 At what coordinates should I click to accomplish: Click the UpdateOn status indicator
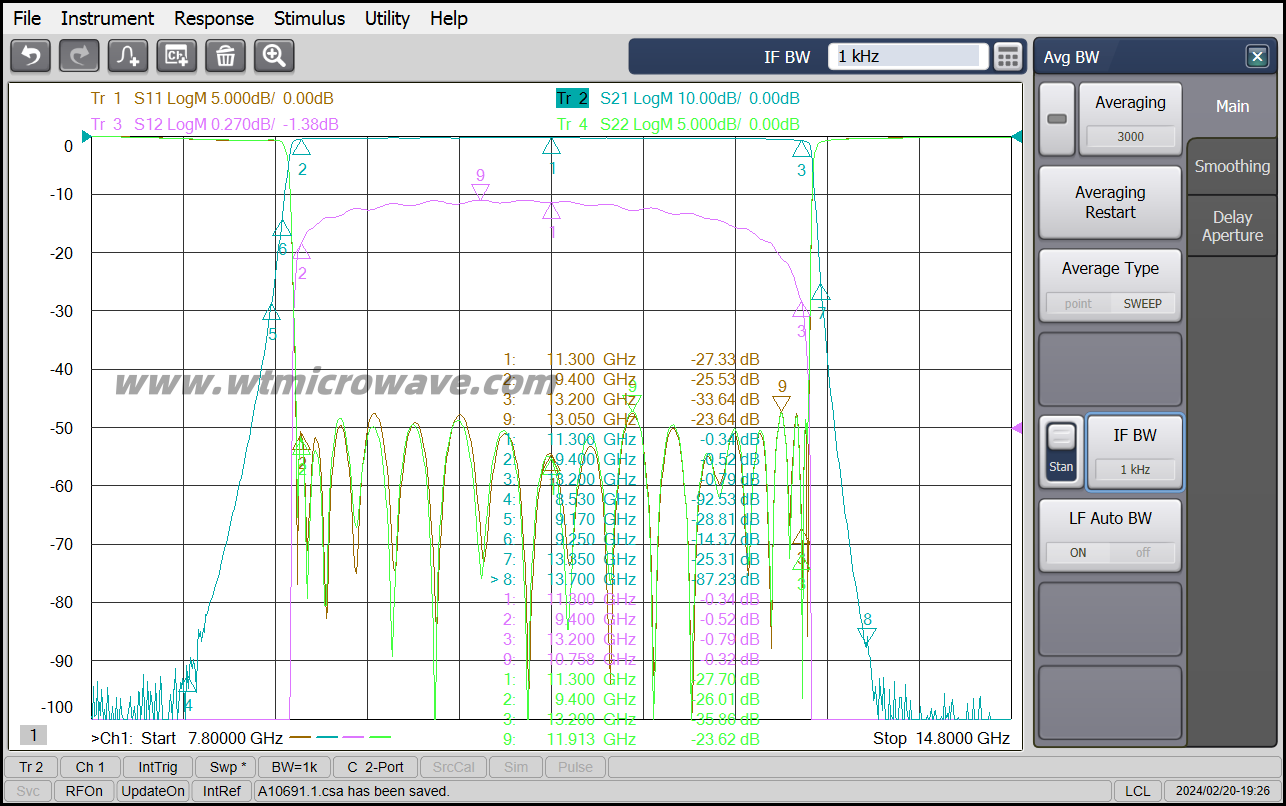point(153,791)
